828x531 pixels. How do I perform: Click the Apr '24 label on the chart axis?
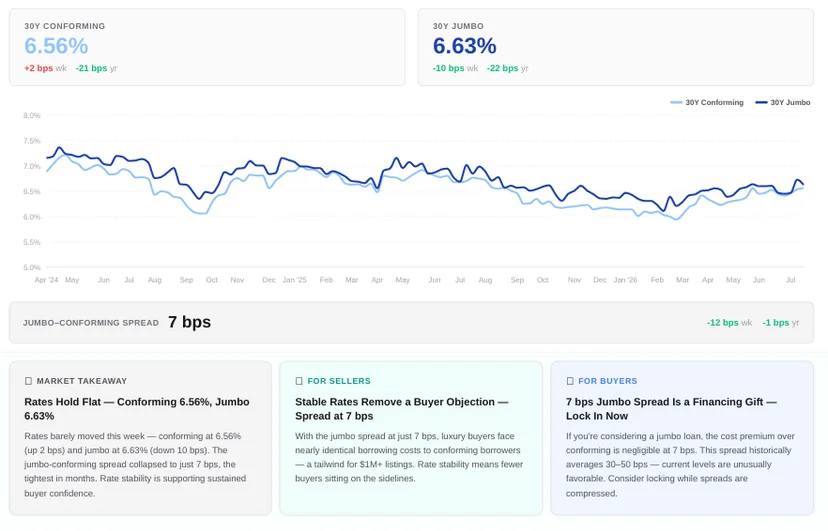pyautogui.click(x=46, y=280)
